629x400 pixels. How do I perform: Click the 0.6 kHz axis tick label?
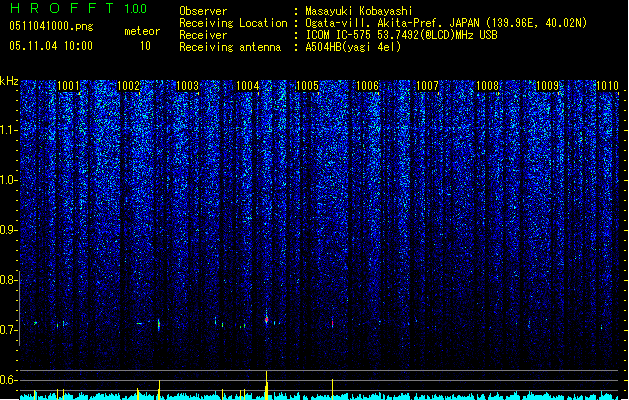click(x=9, y=380)
